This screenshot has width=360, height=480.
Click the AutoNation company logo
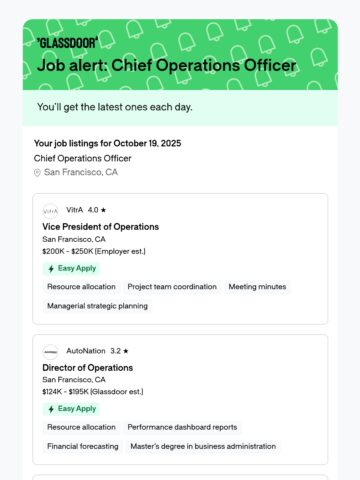click(50, 352)
